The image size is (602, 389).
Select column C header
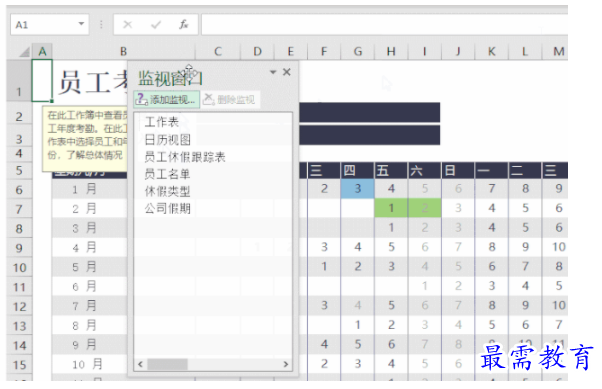(218, 51)
